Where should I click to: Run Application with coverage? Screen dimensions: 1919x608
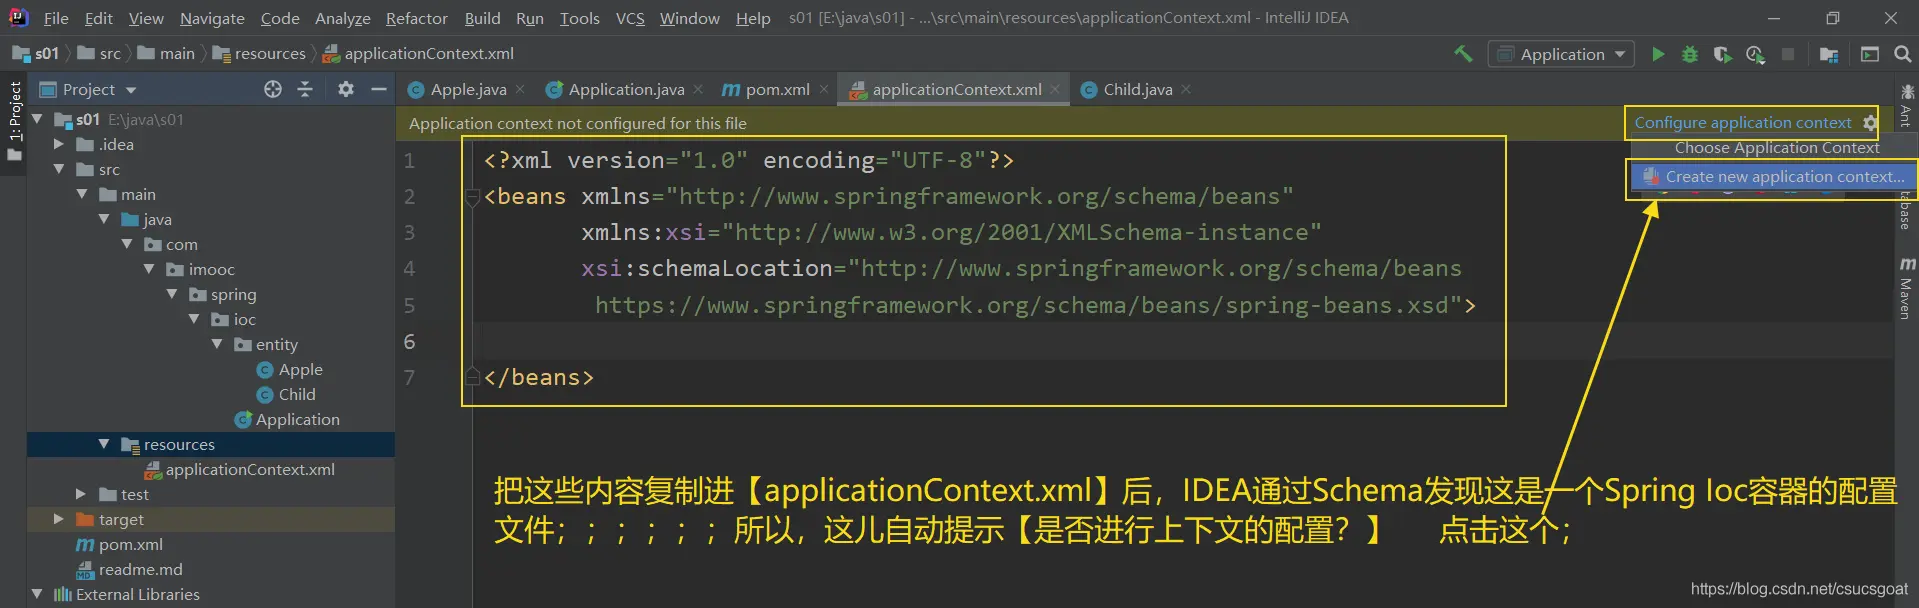tap(1722, 54)
